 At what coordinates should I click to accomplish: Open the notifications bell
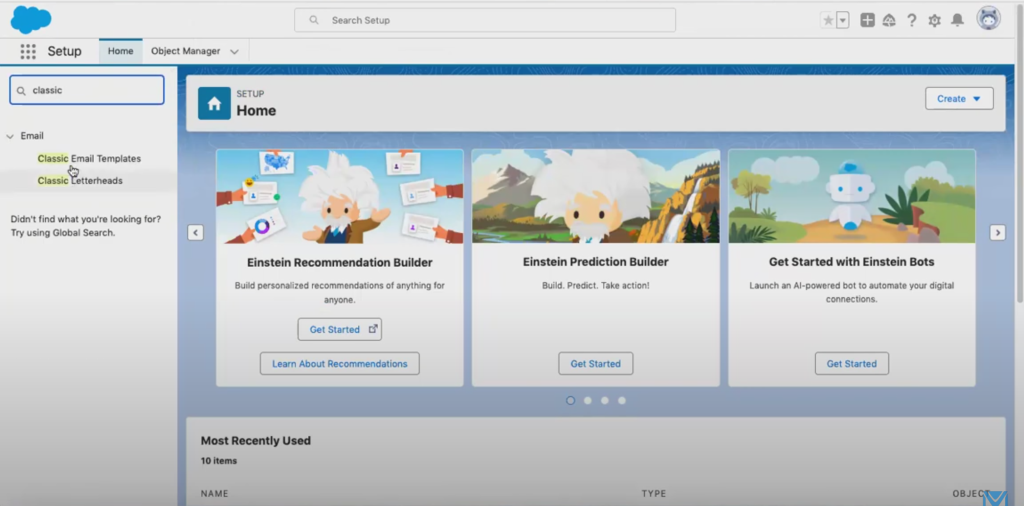(957, 20)
